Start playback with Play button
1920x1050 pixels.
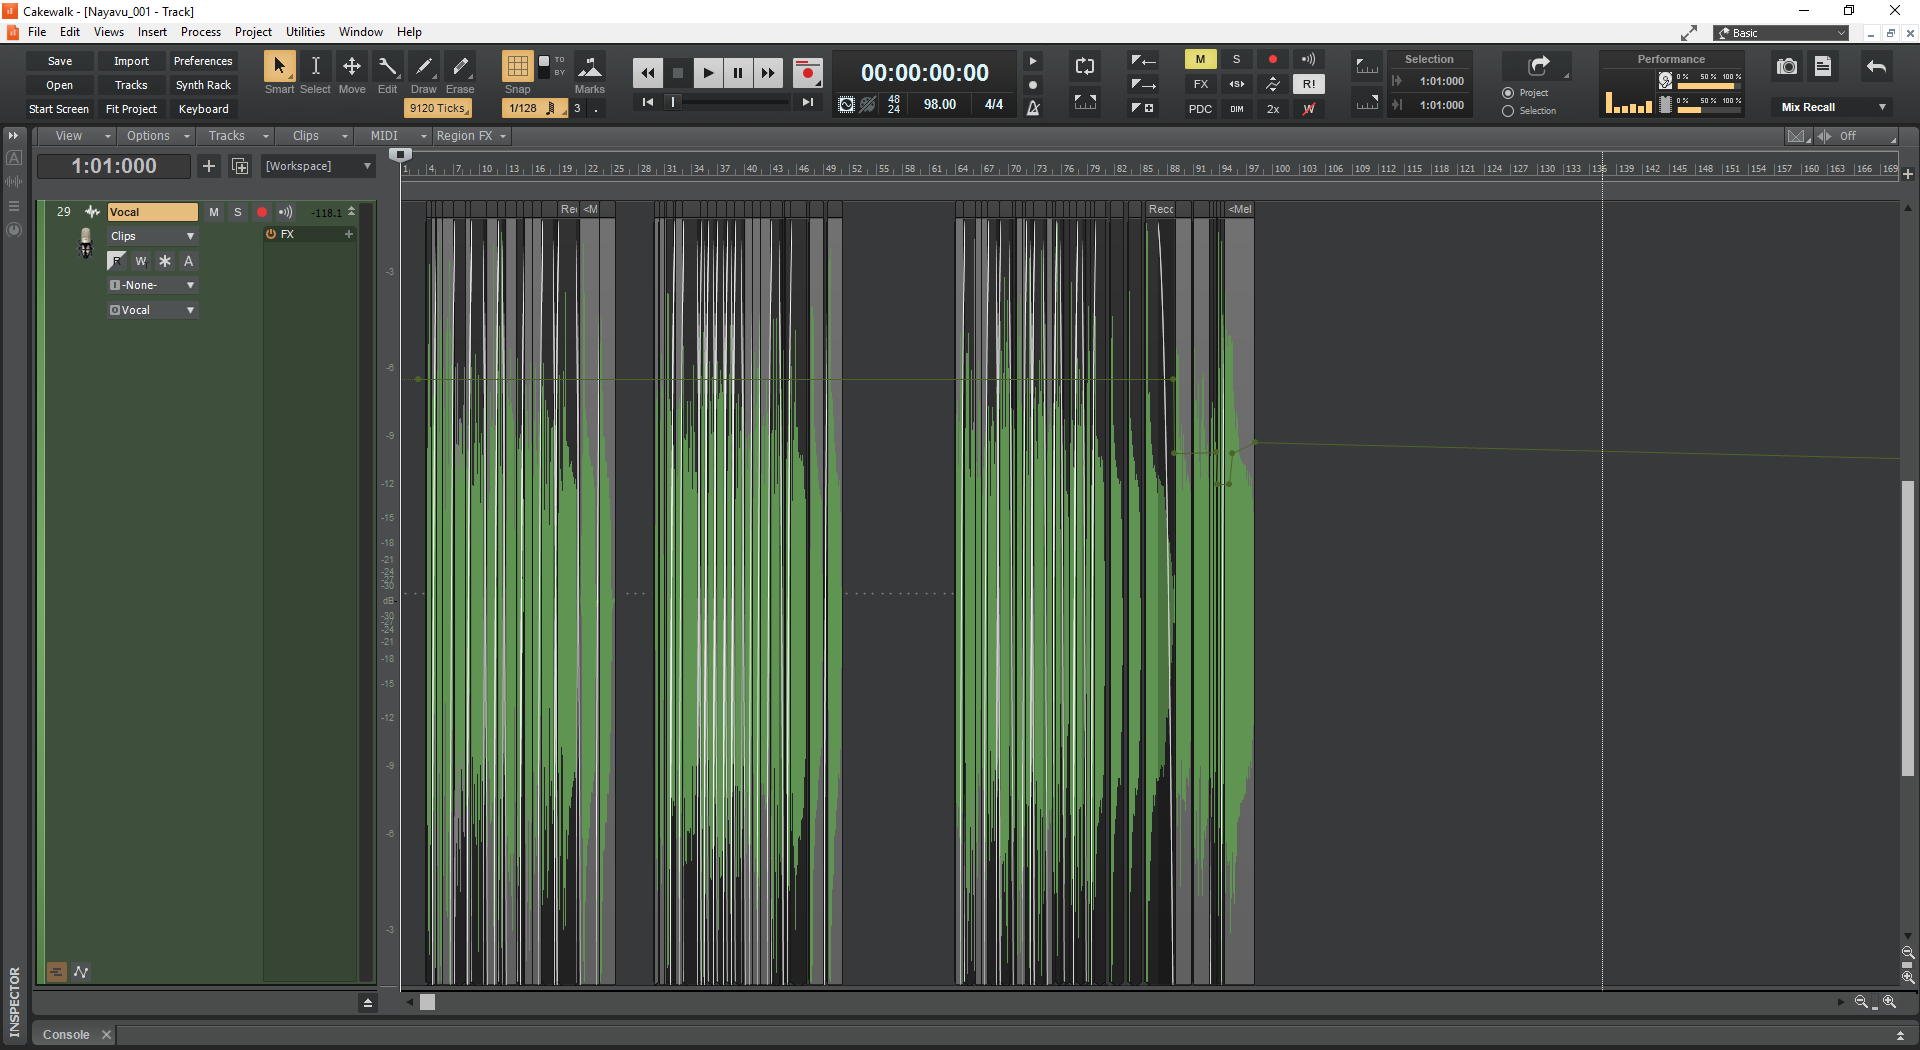pos(708,73)
